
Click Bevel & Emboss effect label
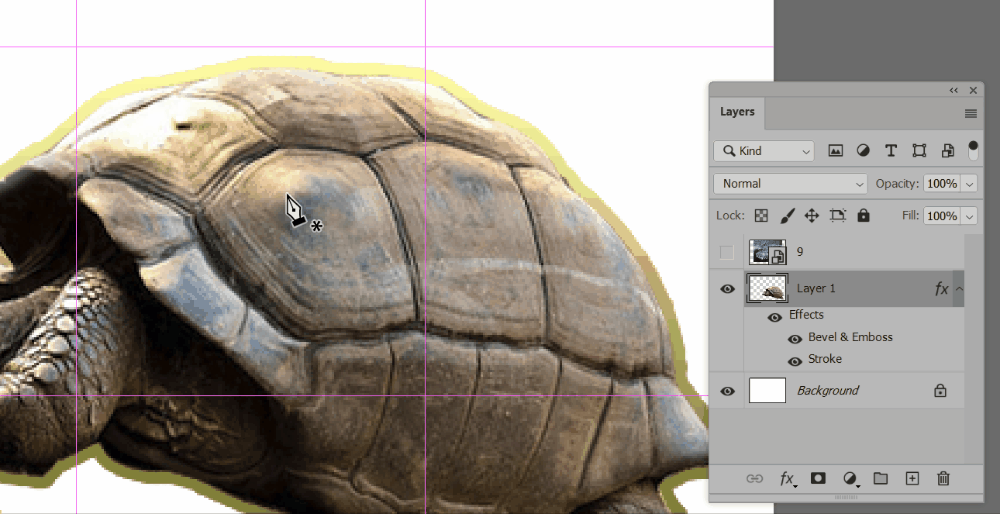click(x=850, y=337)
